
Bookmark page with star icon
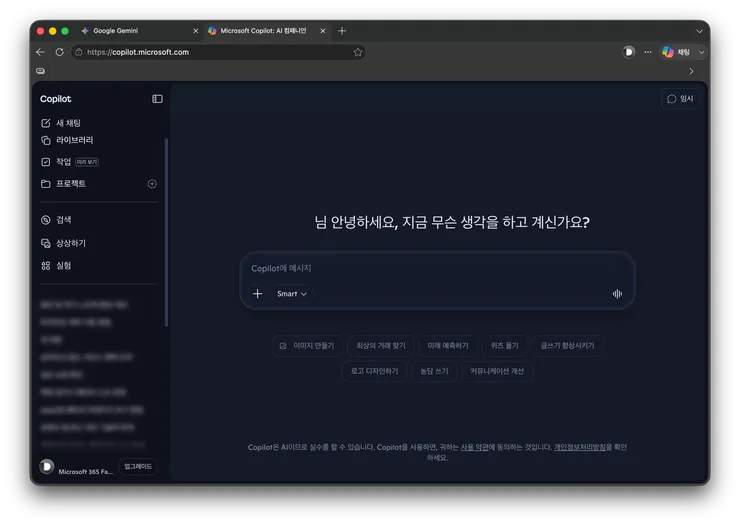[x=358, y=52]
